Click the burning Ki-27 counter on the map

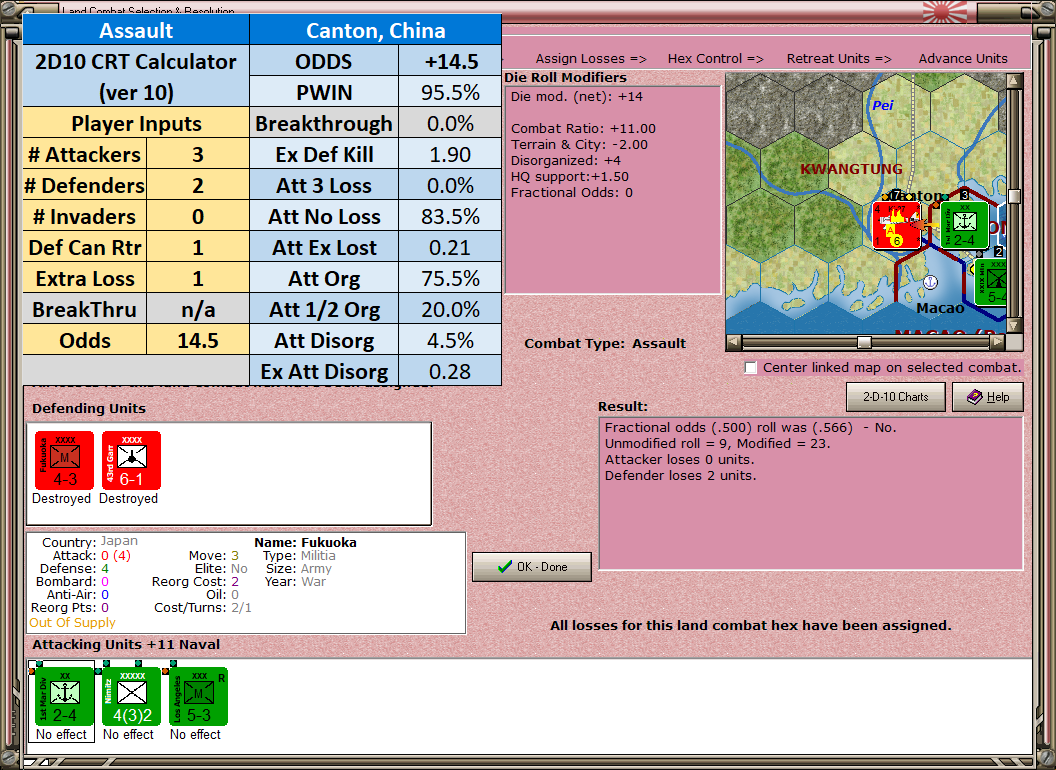click(x=896, y=226)
